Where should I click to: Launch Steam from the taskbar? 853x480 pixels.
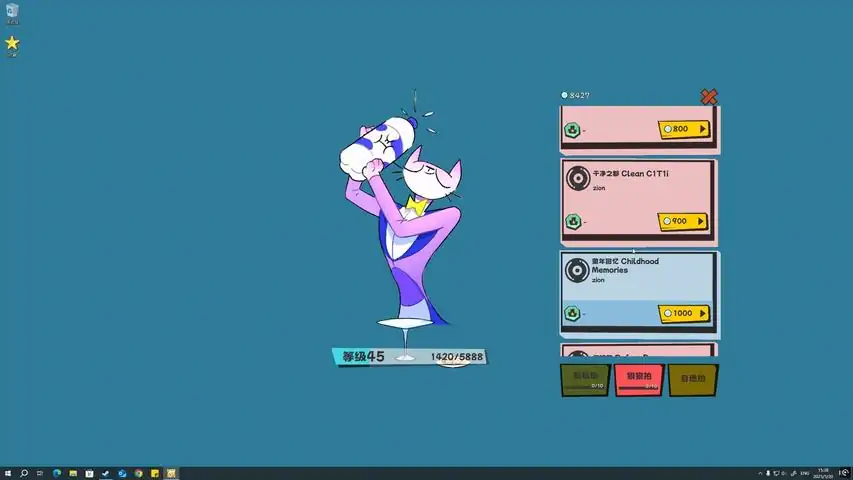tap(105, 473)
